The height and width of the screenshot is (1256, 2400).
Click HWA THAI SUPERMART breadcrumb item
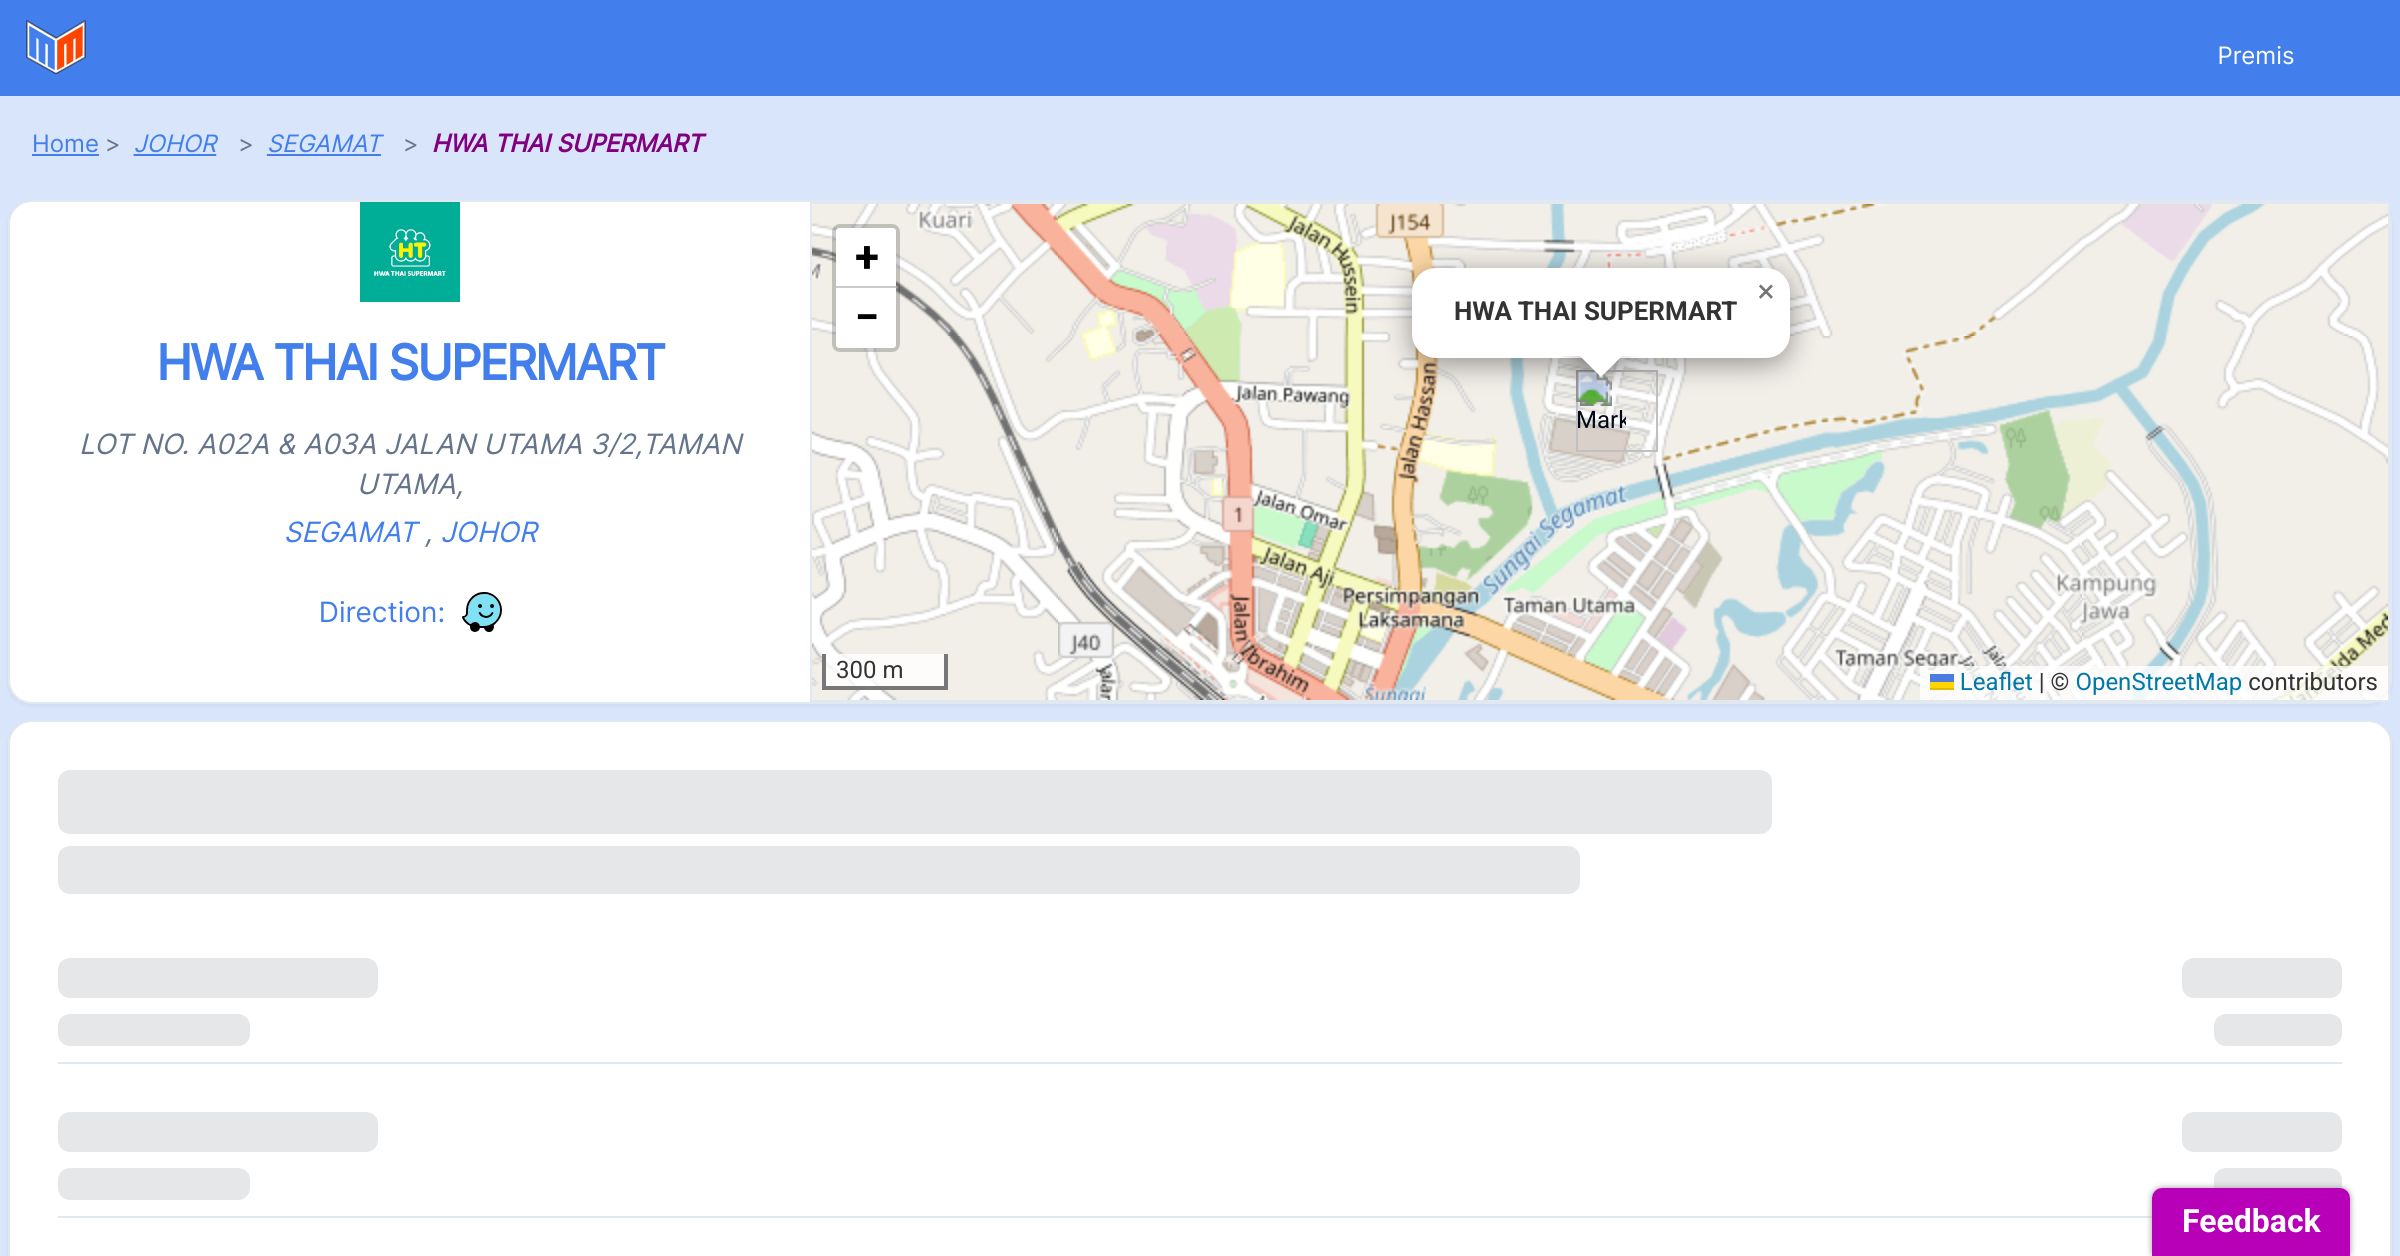568,144
